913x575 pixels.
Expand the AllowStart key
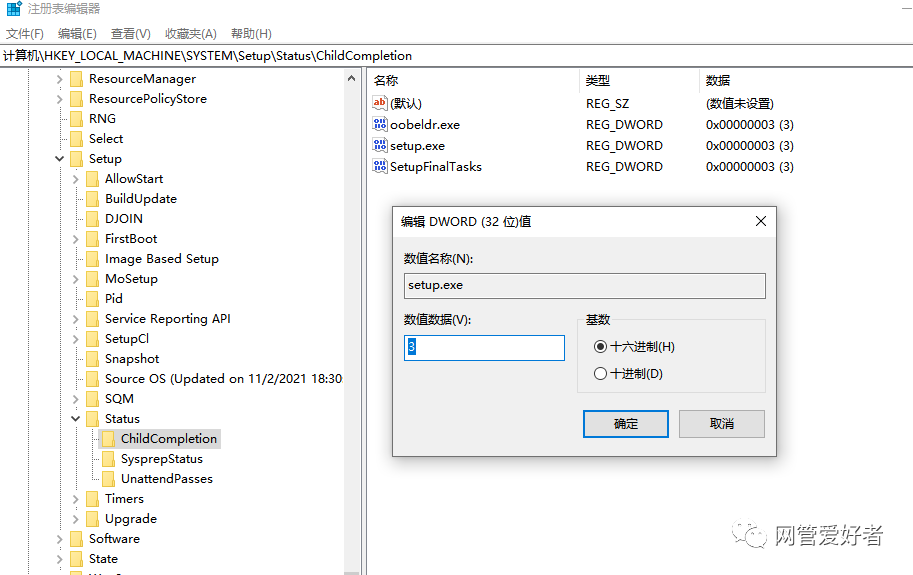75,179
